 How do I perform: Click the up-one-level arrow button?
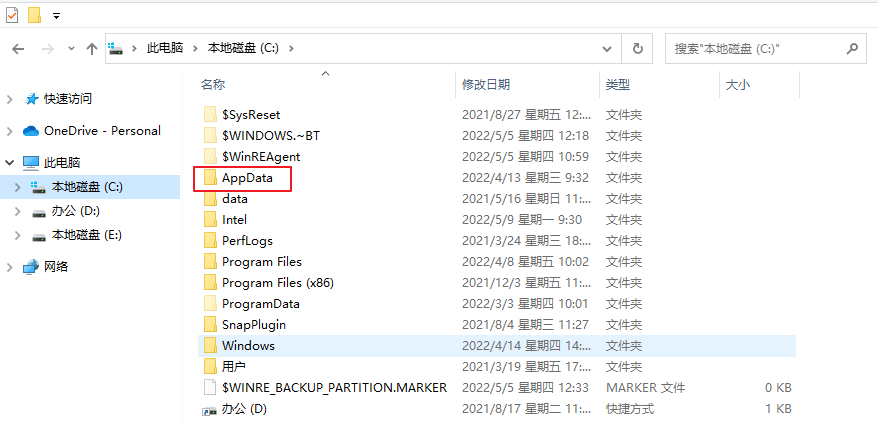(x=92, y=48)
